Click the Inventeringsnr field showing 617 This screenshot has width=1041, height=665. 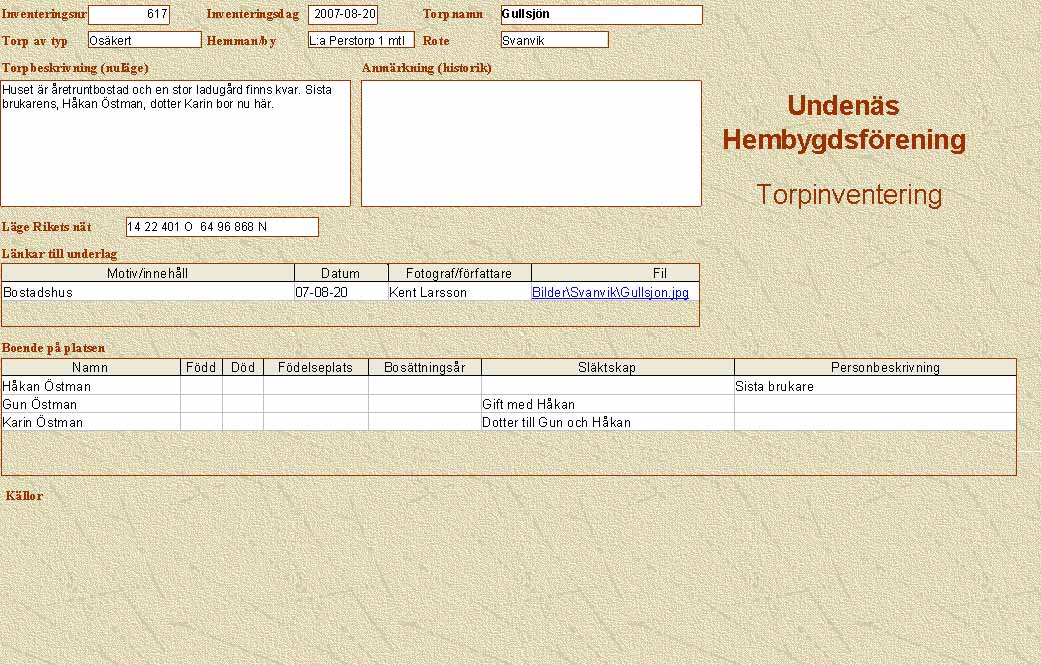pyautogui.click(x=129, y=15)
